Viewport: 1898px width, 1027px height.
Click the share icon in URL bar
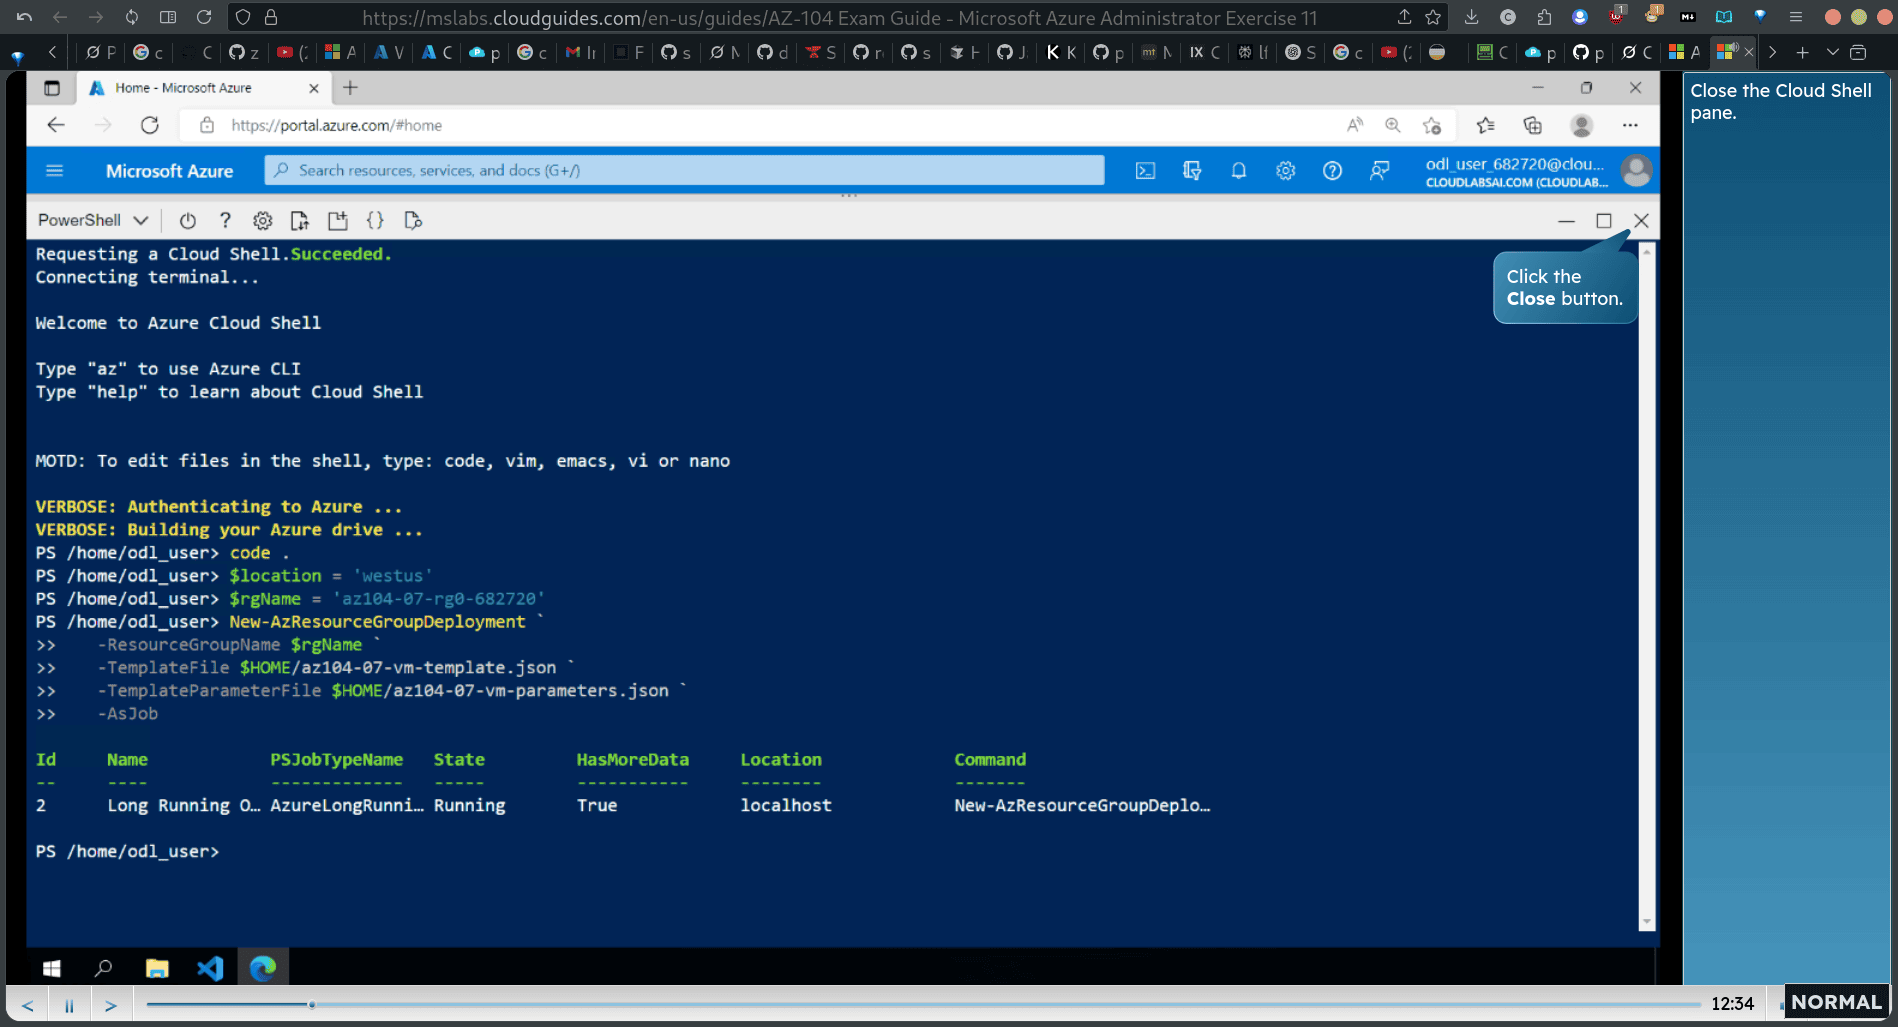pyautogui.click(x=1404, y=17)
